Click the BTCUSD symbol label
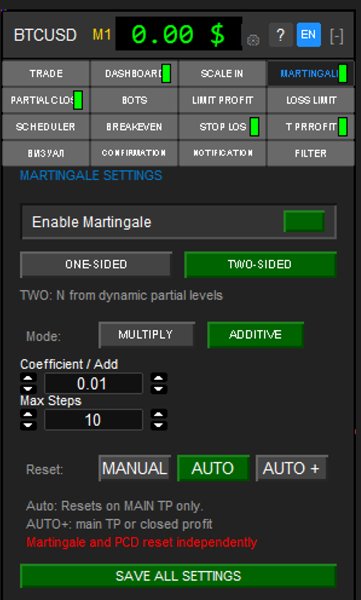The height and width of the screenshot is (600, 361). (x=45, y=35)
